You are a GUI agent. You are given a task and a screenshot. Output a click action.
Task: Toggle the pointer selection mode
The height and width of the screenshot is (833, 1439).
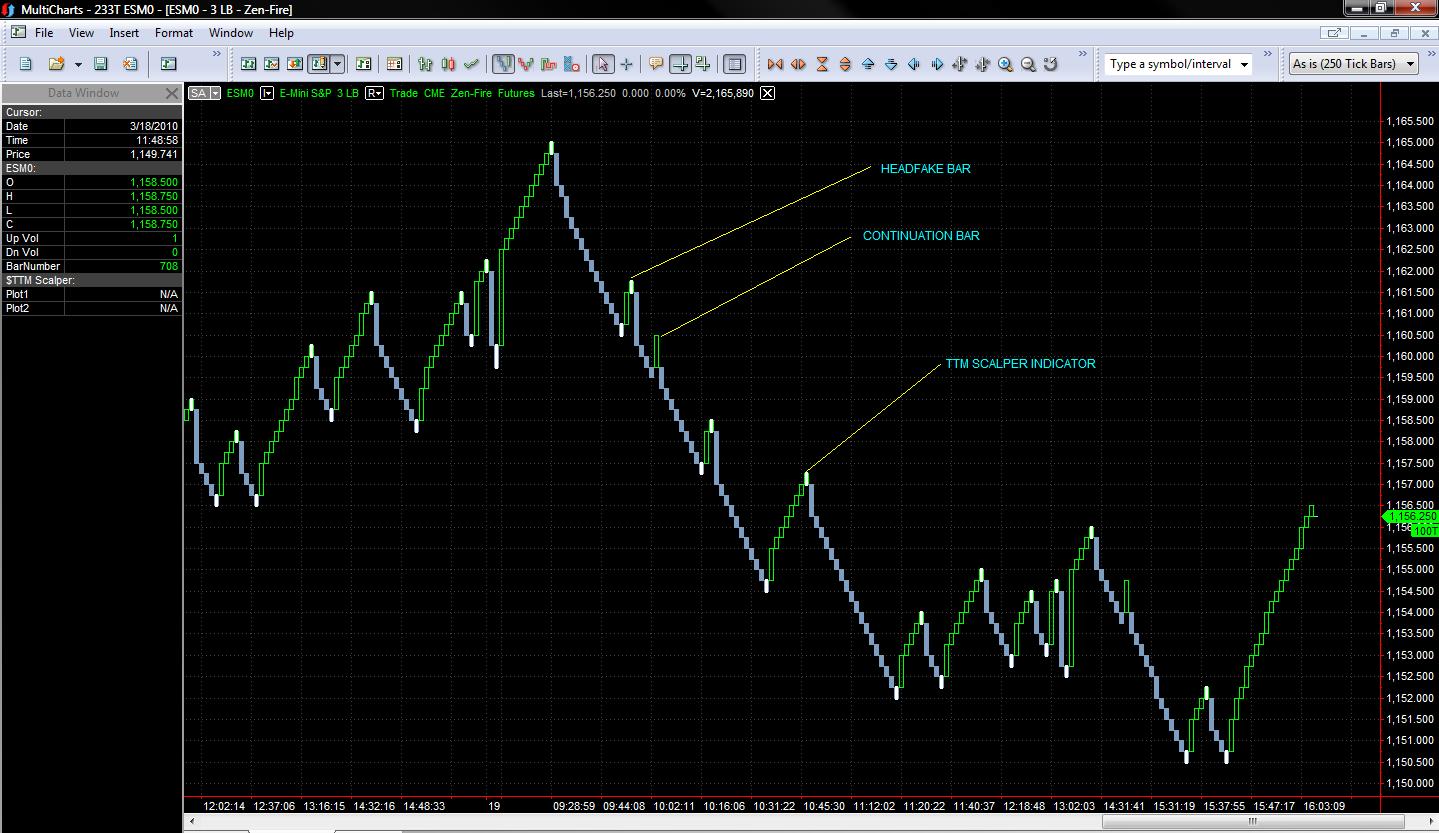tap(602, 64)
